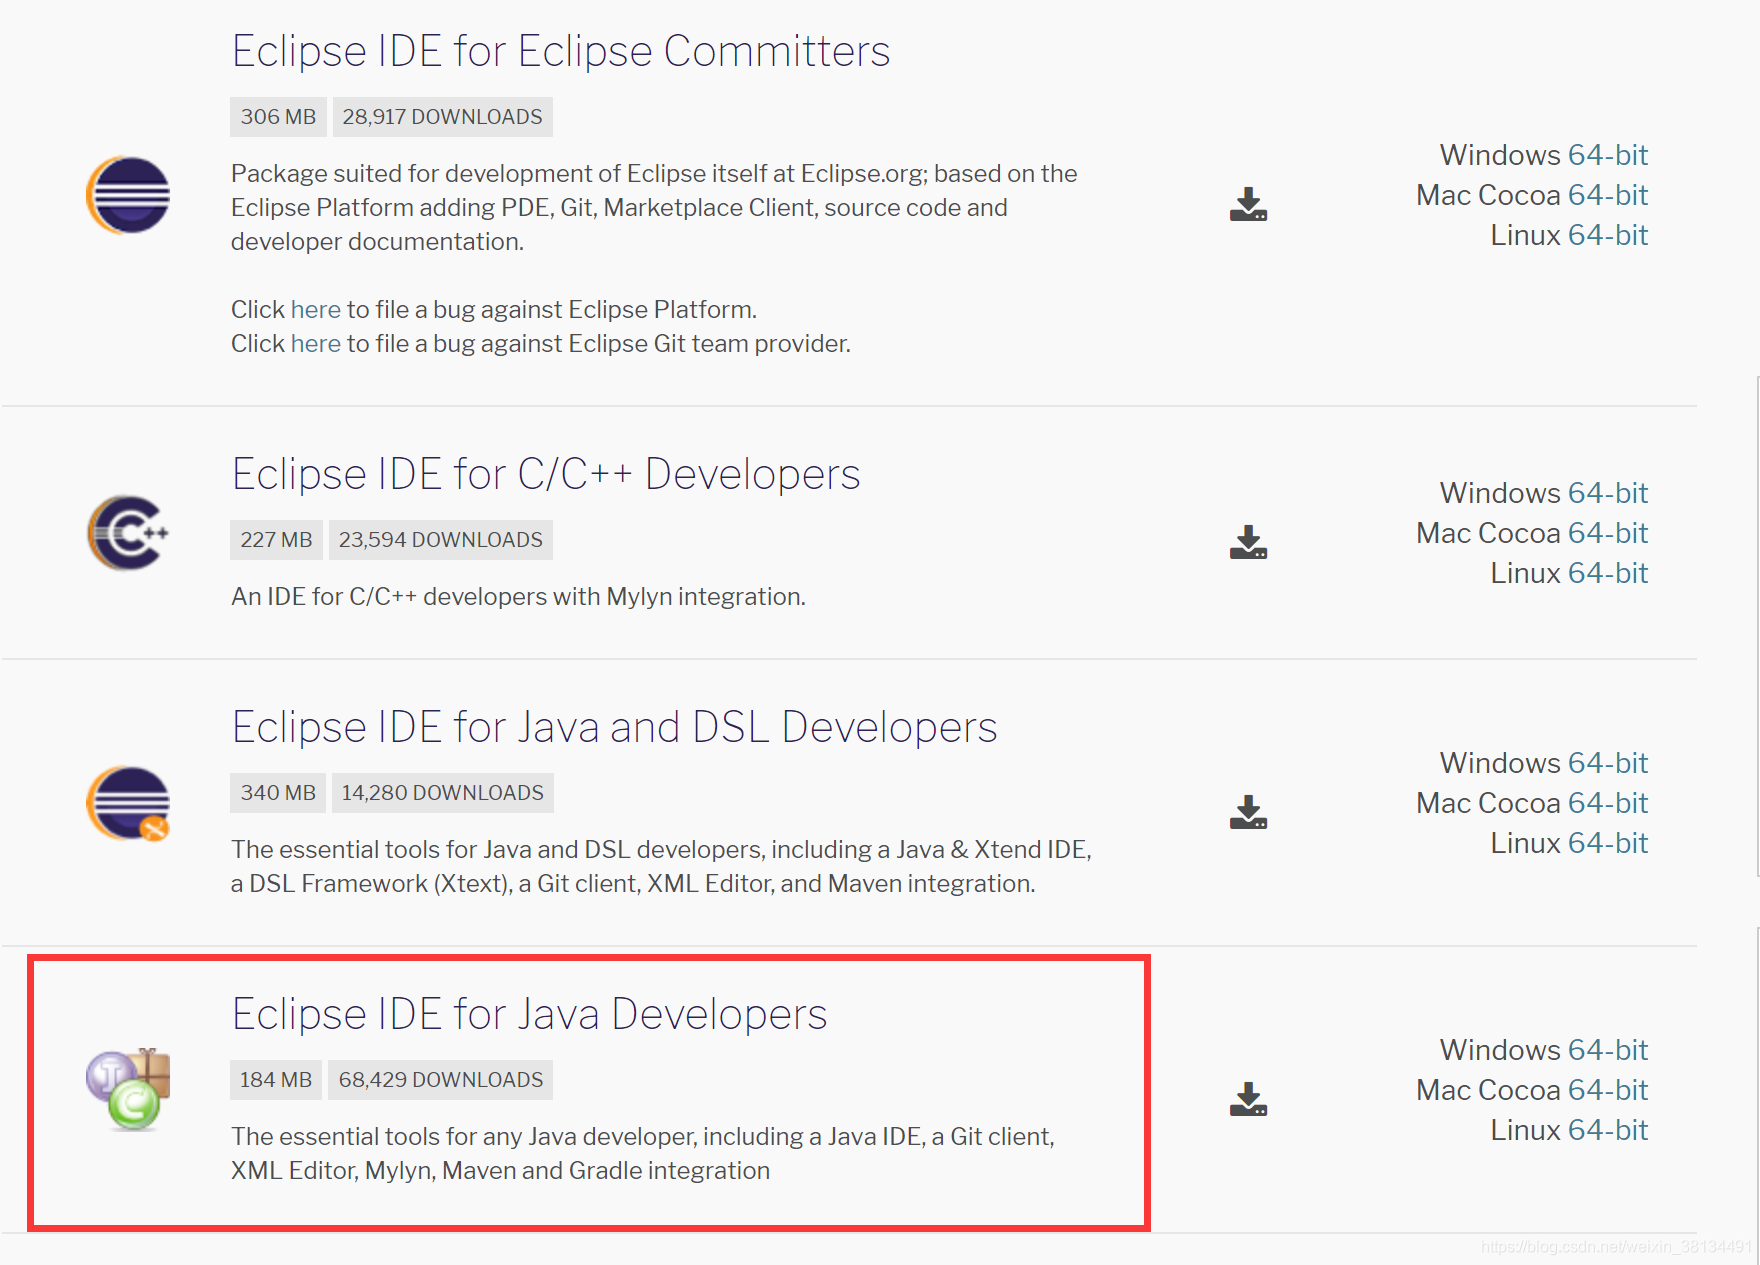Screen dimensions: 1760x1265
Task: Download Java and DSL Developers Windows 64-bit
Action: click(x=1608, y=763)
